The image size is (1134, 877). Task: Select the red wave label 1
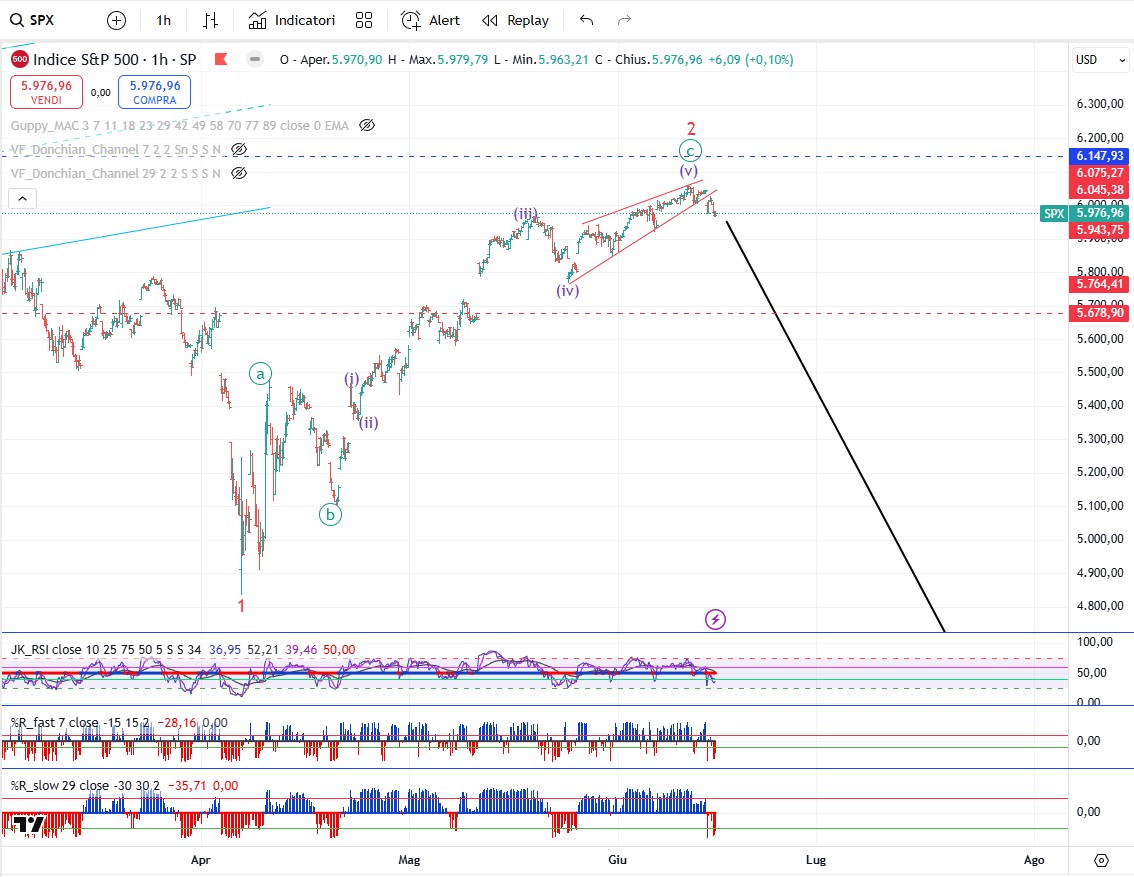[x=242, y=606]
